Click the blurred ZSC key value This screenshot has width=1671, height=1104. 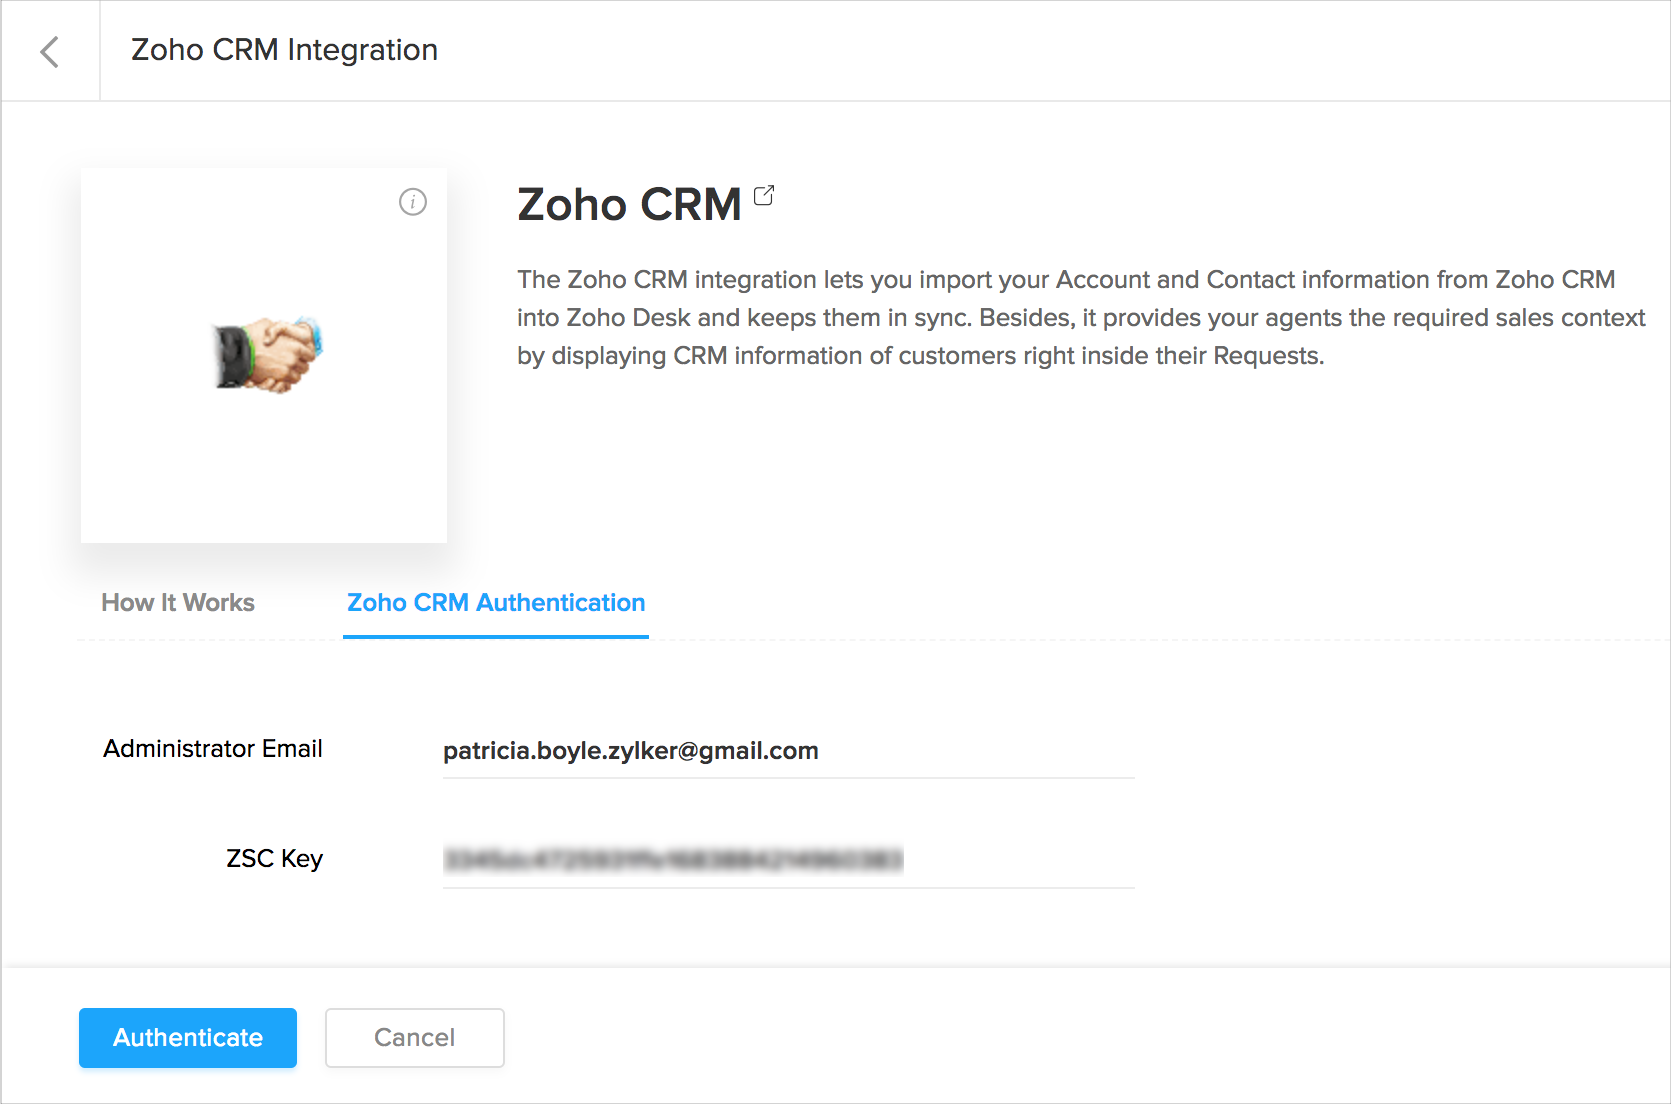pyautogui.click(x=673, y=860)
